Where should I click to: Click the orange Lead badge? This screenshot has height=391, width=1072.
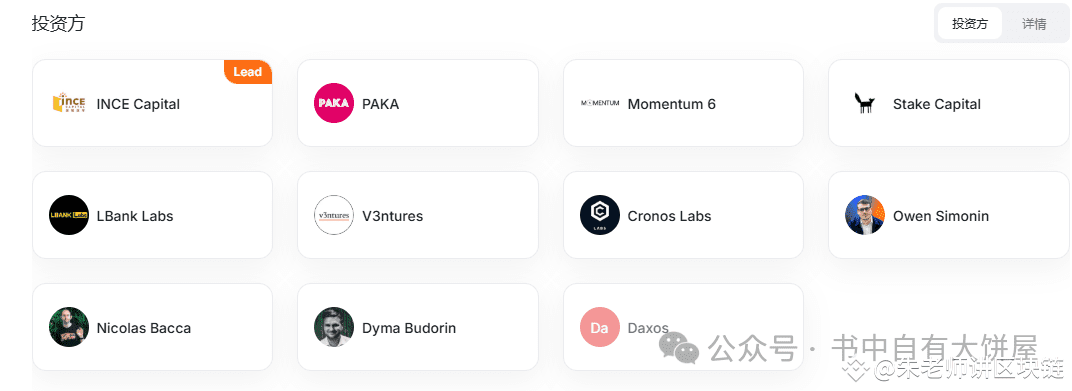point(247,72)
